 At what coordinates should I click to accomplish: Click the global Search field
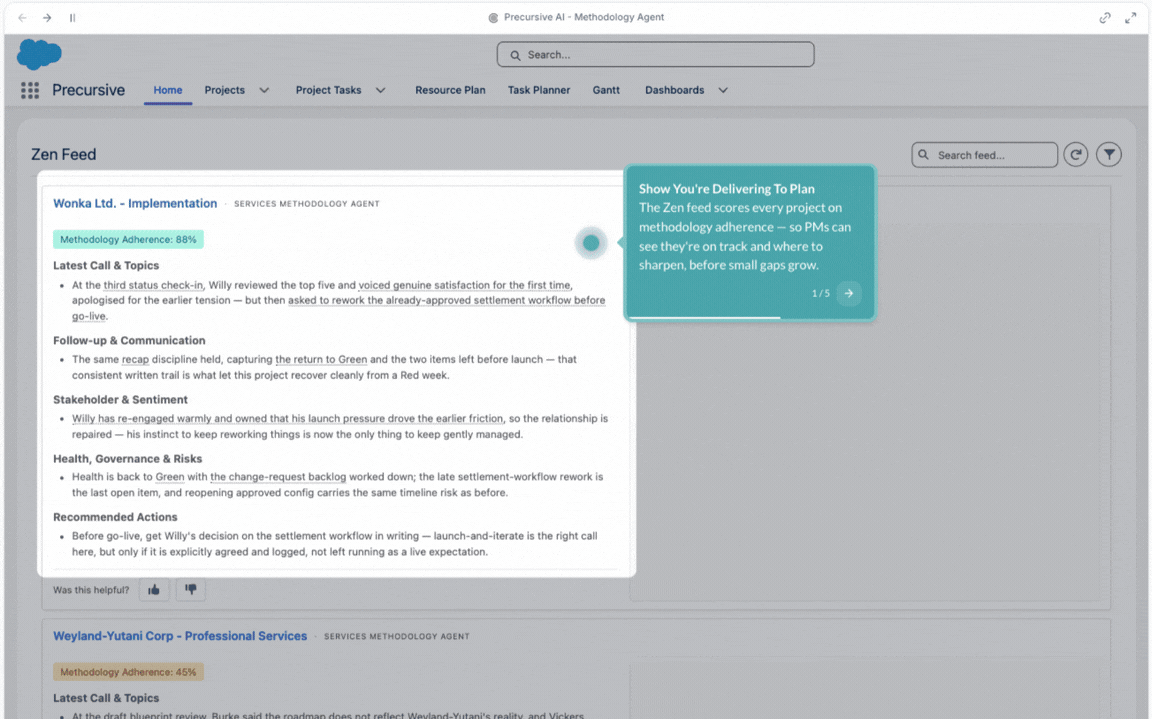tap(655, 54)
